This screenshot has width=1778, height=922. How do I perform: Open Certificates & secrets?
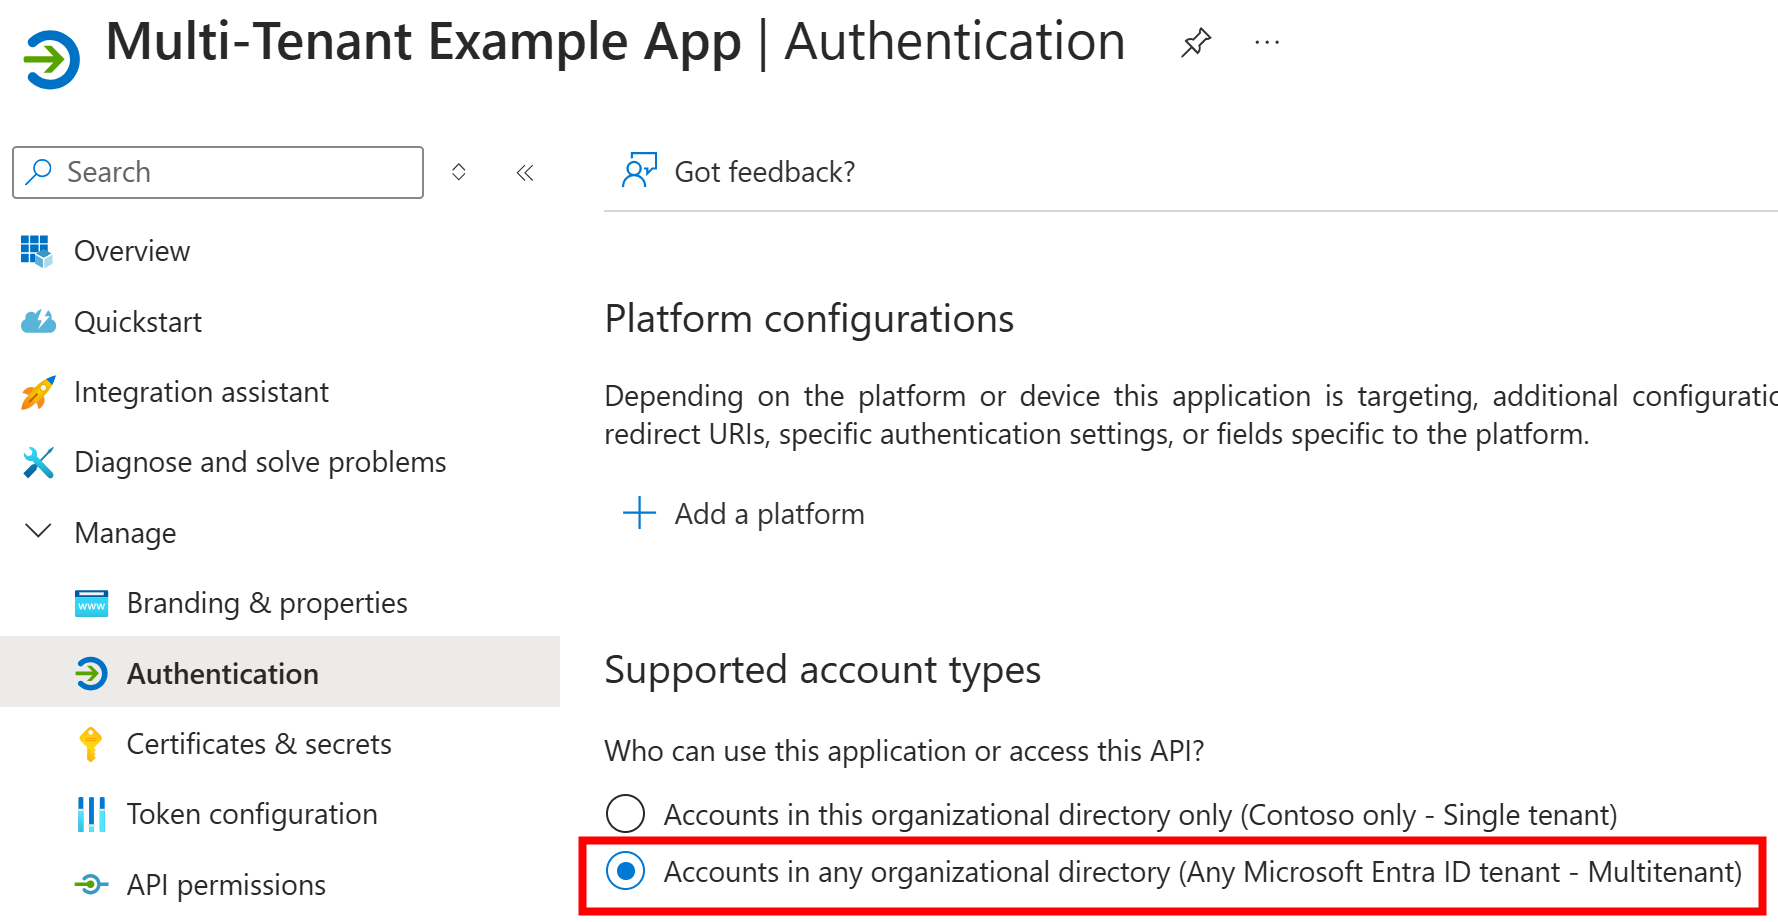[x=259, y=744]
